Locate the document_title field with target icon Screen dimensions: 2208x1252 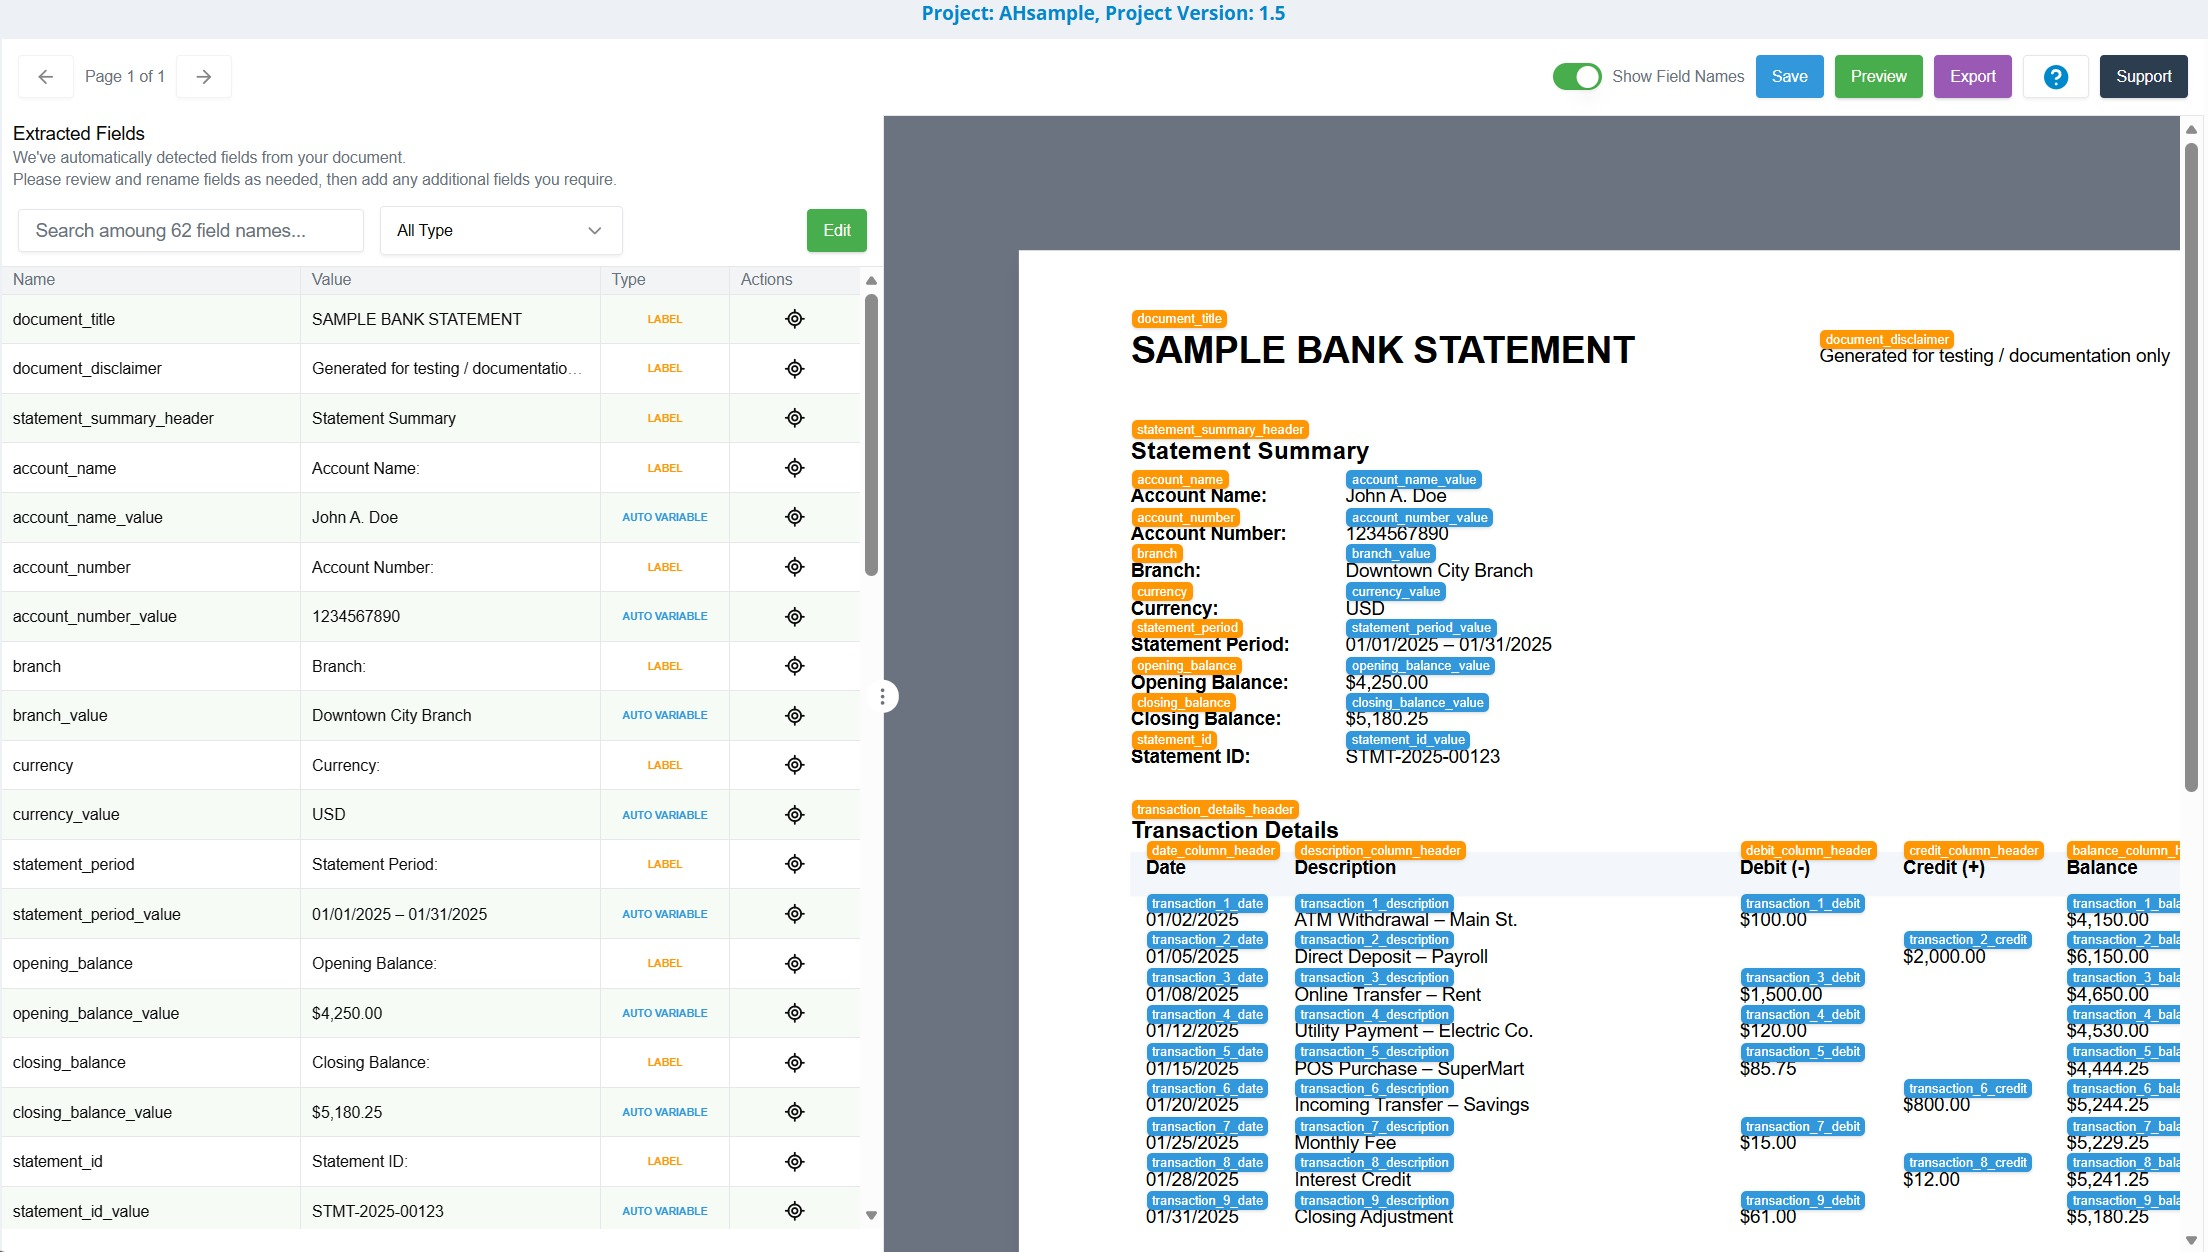pos(794,319)
